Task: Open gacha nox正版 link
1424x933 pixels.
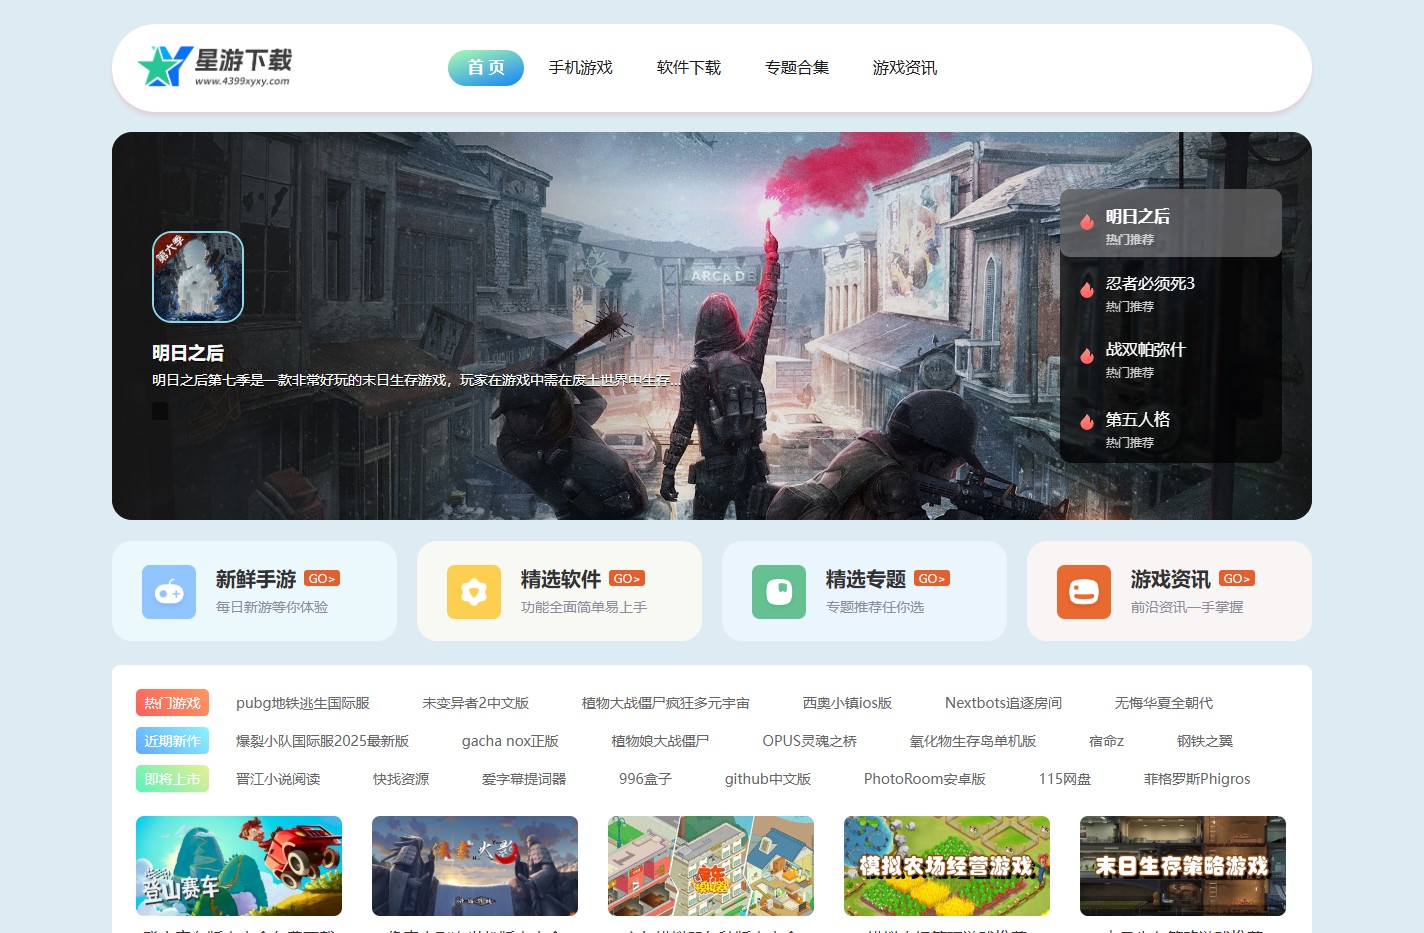Action: (x=510, y=741)
